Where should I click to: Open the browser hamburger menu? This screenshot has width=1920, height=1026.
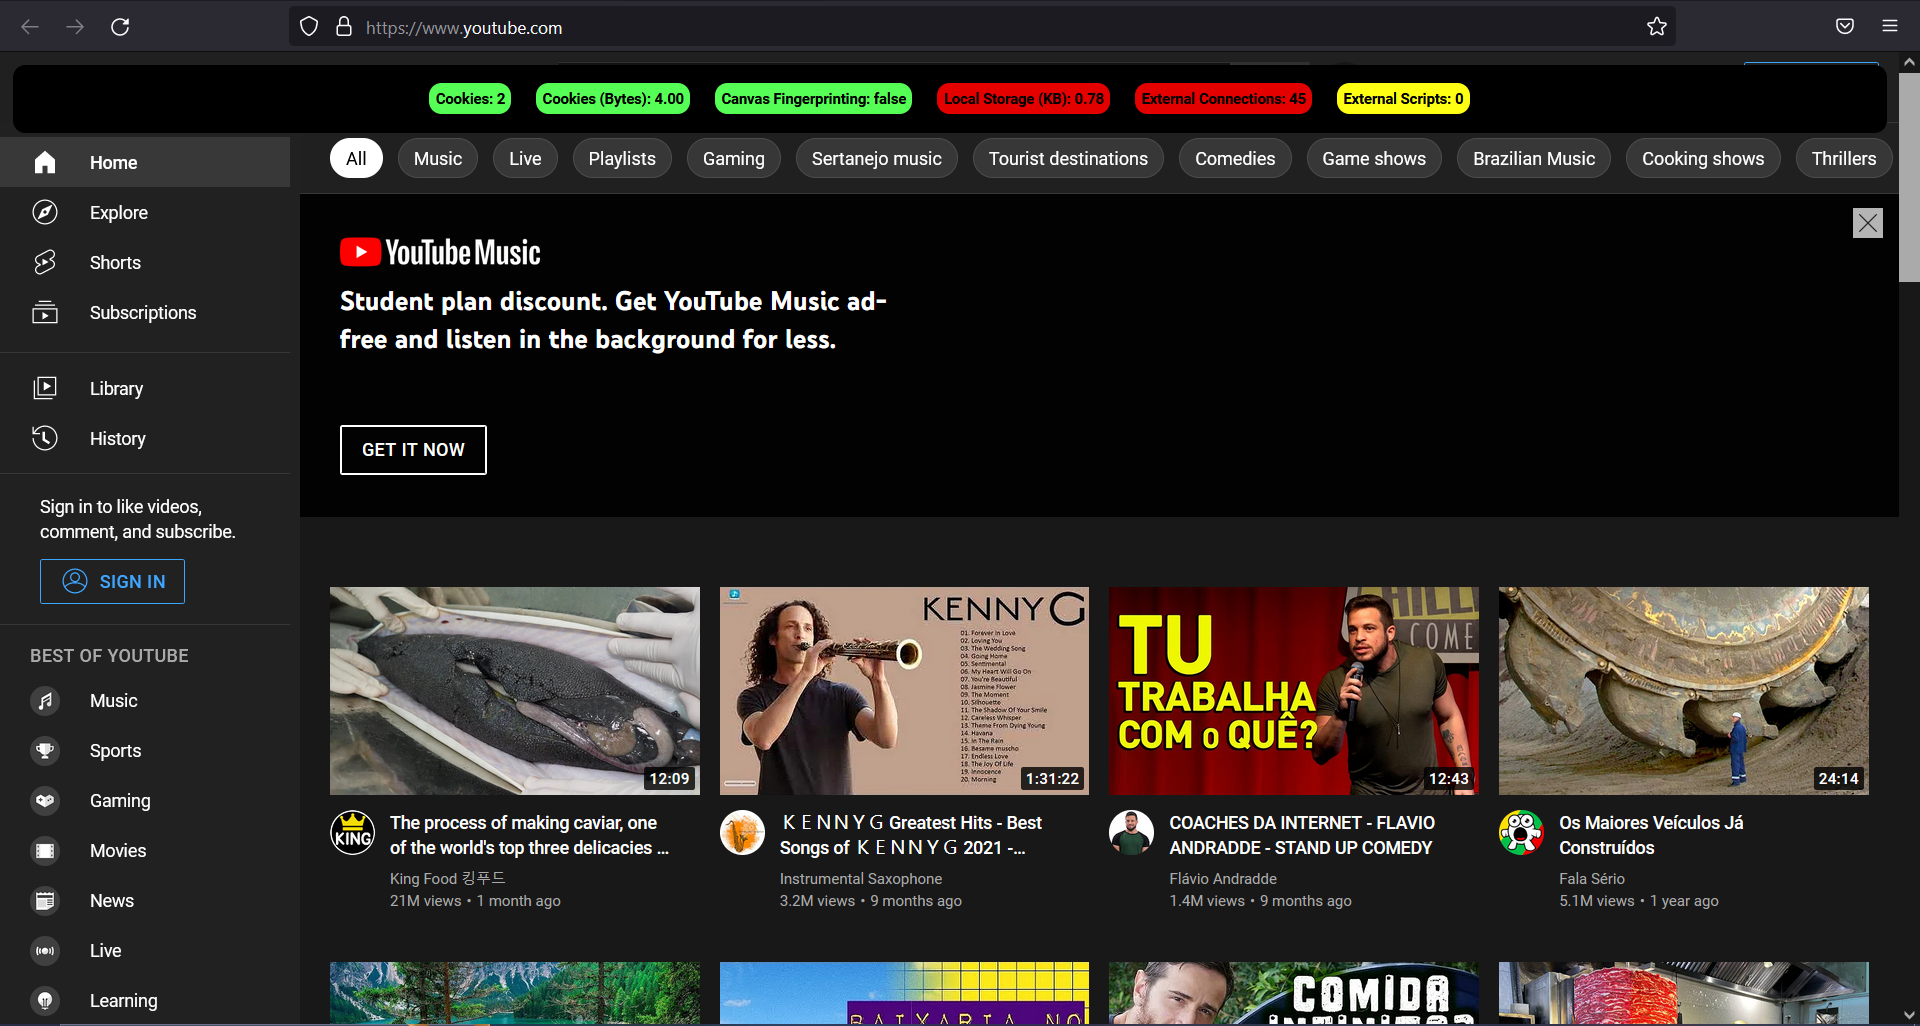click(x=1890, y=27)
